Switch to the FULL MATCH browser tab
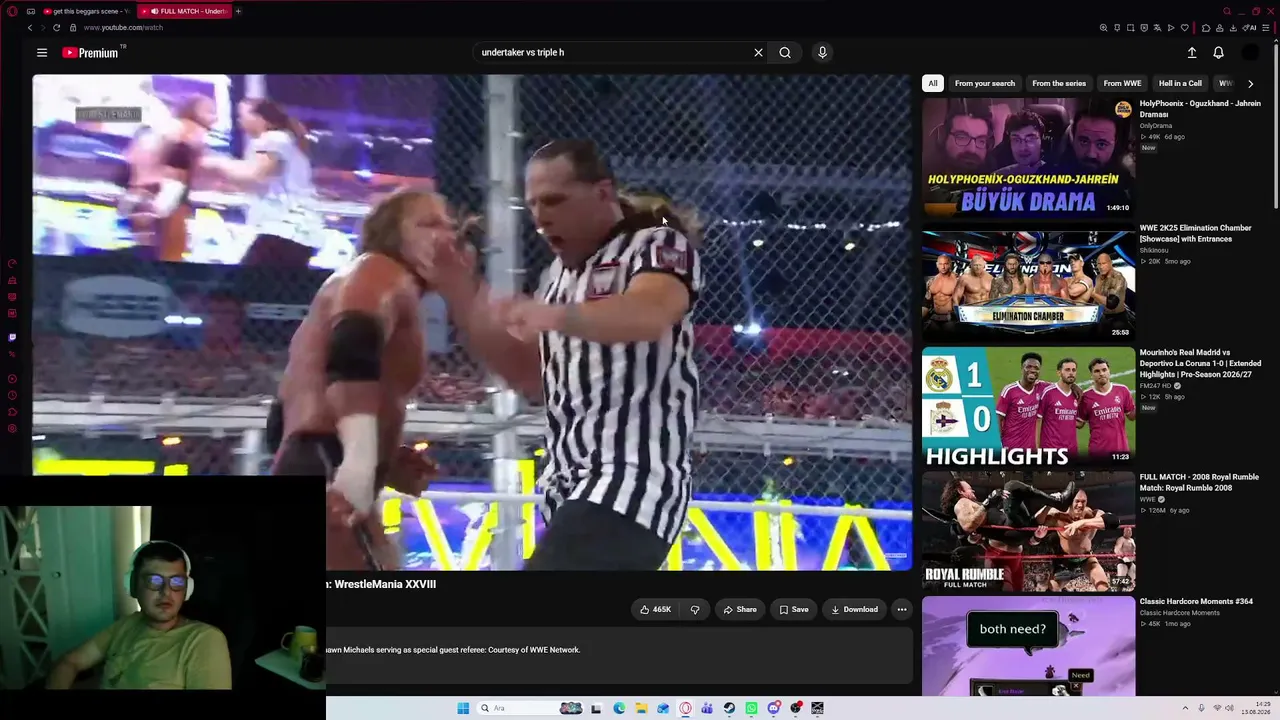This screenshot has height=720, width=1280. [186, 11]
